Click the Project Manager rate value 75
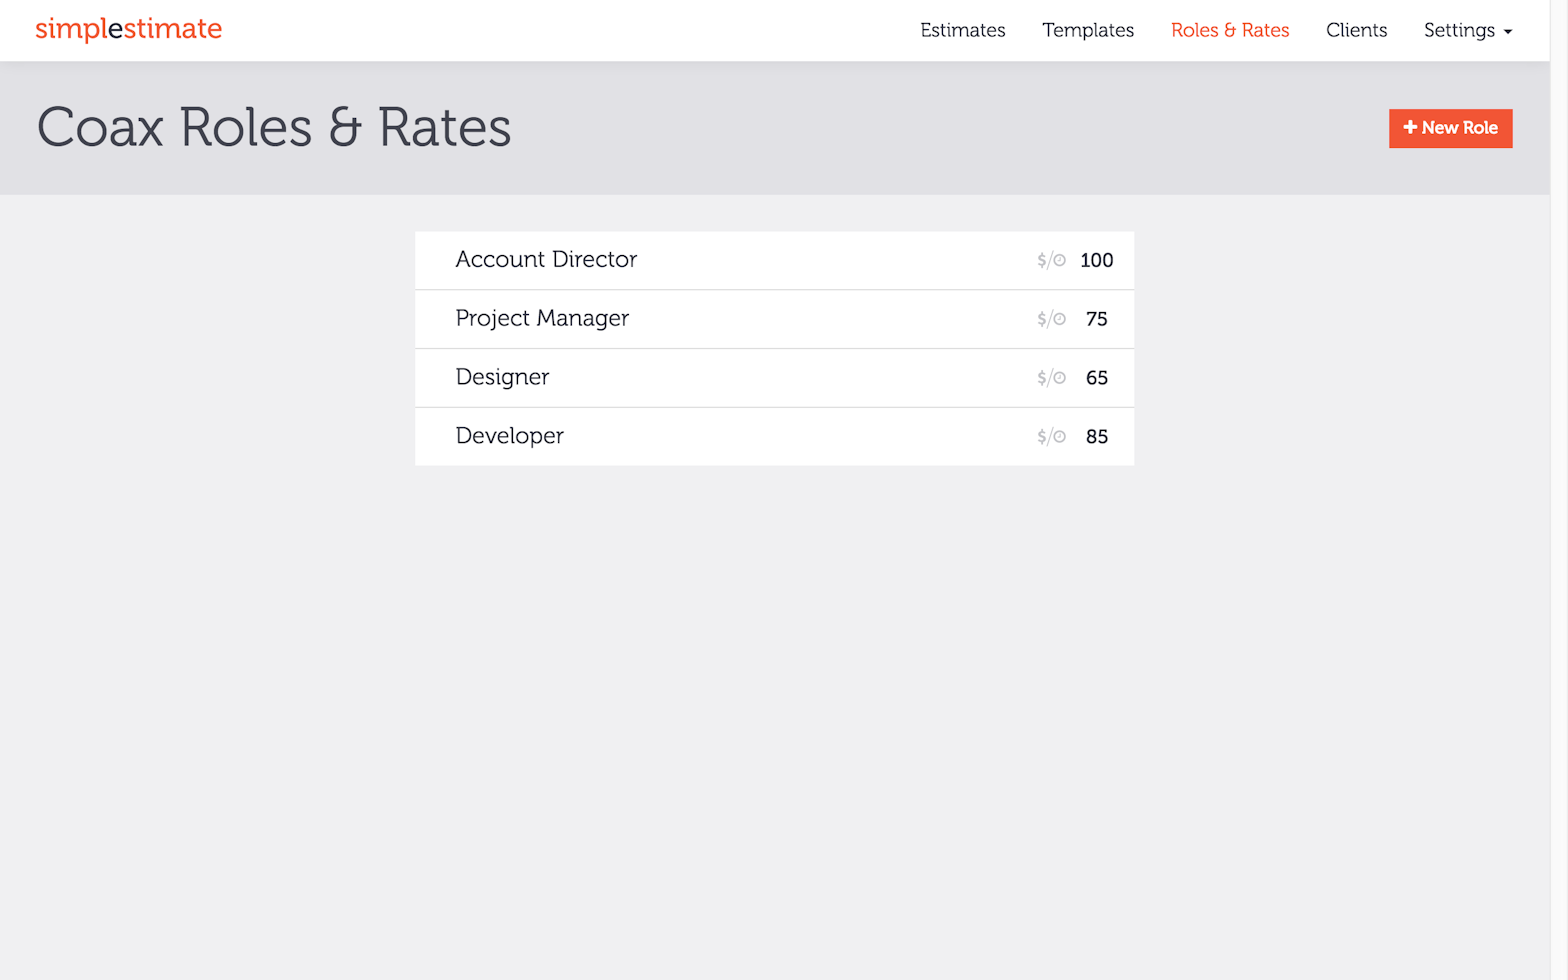1568x980 pixels. (x=1096, y=319)
